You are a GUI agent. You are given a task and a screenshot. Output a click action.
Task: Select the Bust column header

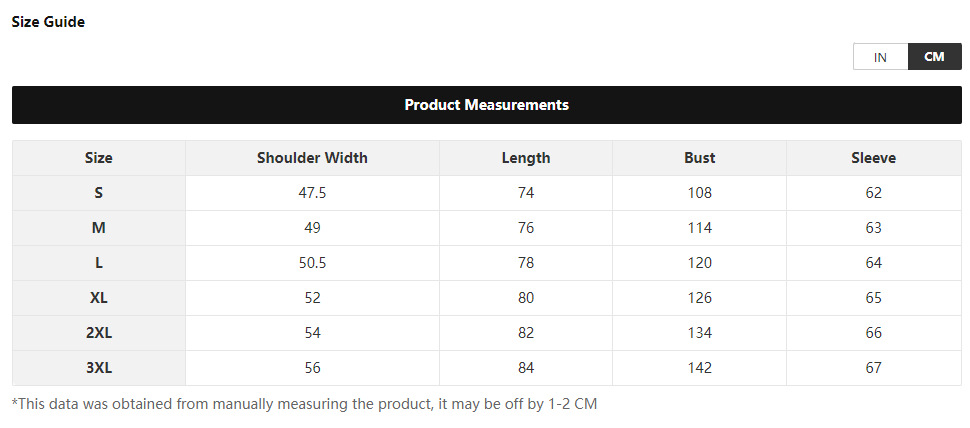point(699,158)
